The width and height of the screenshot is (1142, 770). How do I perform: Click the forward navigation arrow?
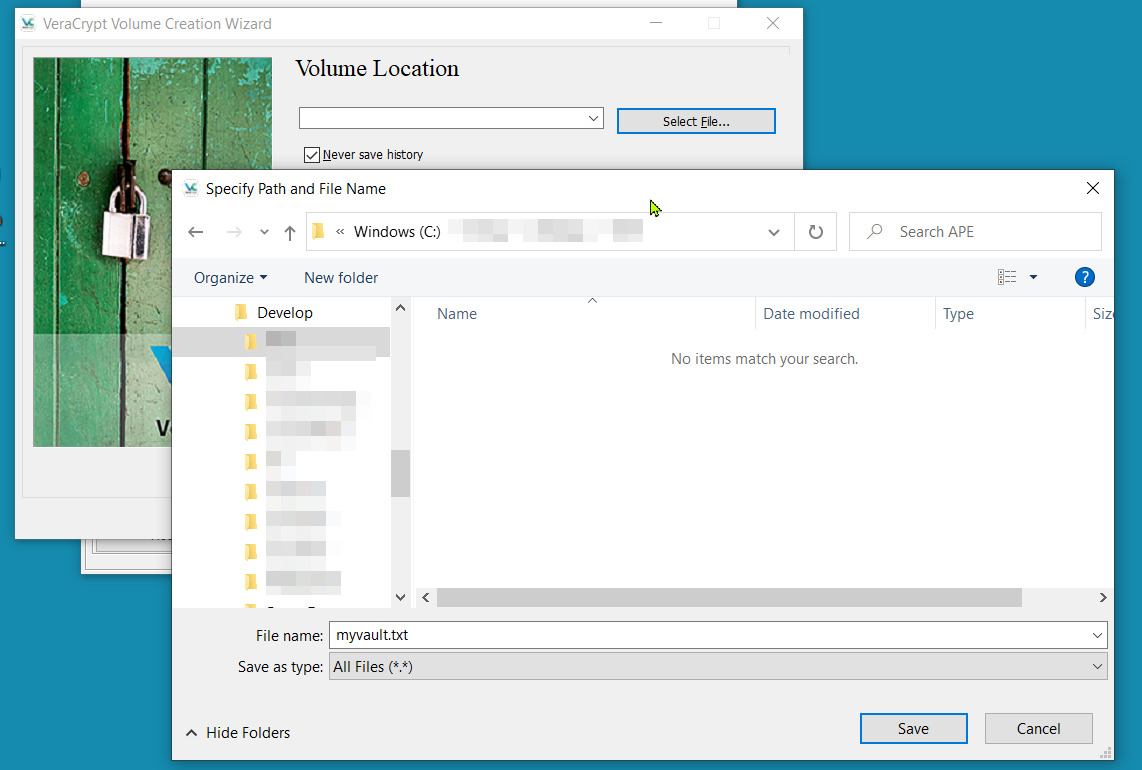234,232
